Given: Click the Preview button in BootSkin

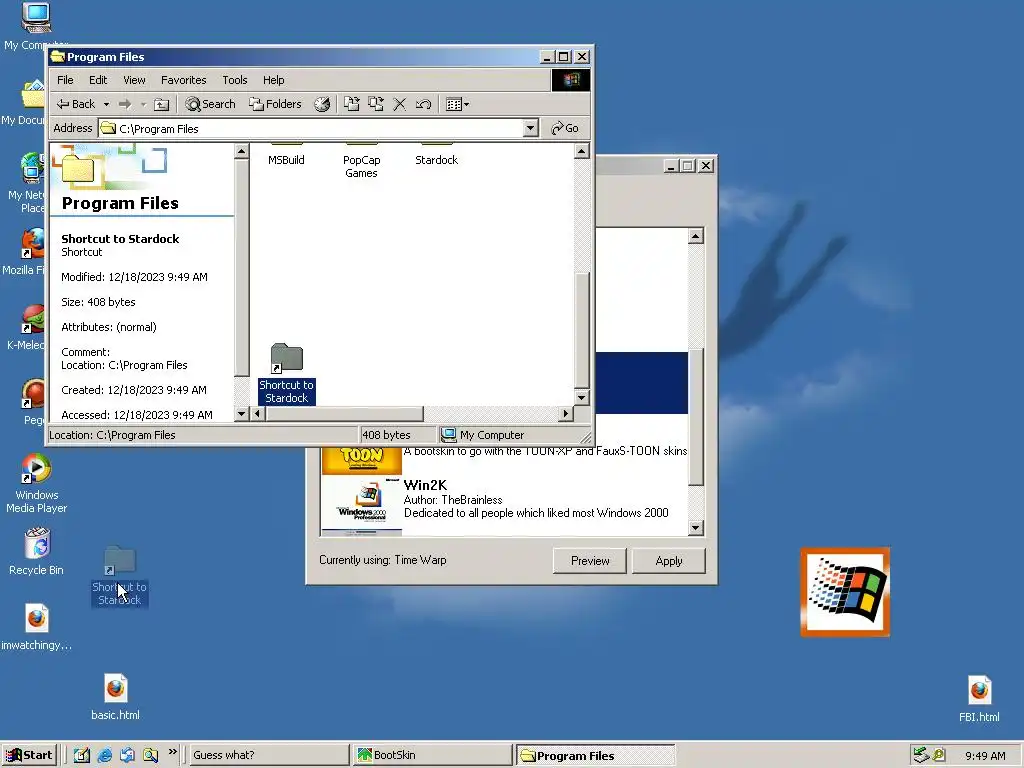Looking at the screenshot, I should pos(590,561).
